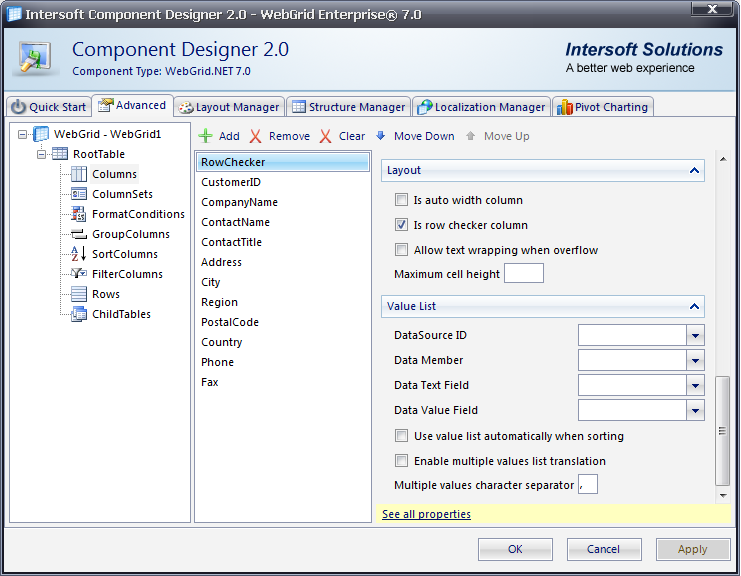Uncheck Is row checker column

(402, 225)
